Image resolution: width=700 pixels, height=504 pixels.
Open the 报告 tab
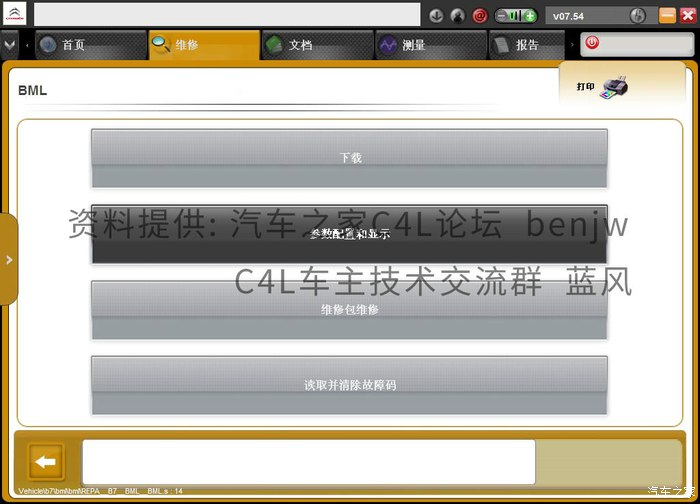tap(527, 45)
